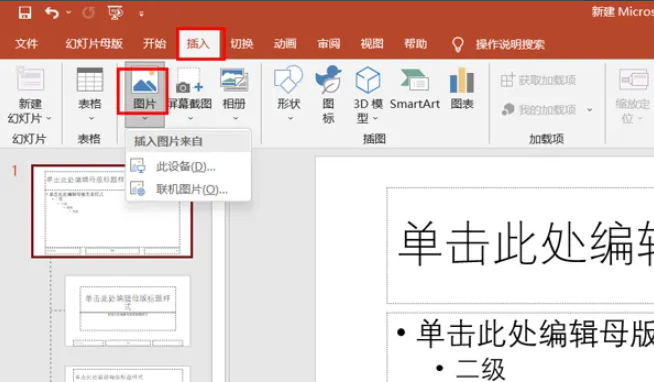Undo the last action
654x382 pixels.
[x=52, y=13]
